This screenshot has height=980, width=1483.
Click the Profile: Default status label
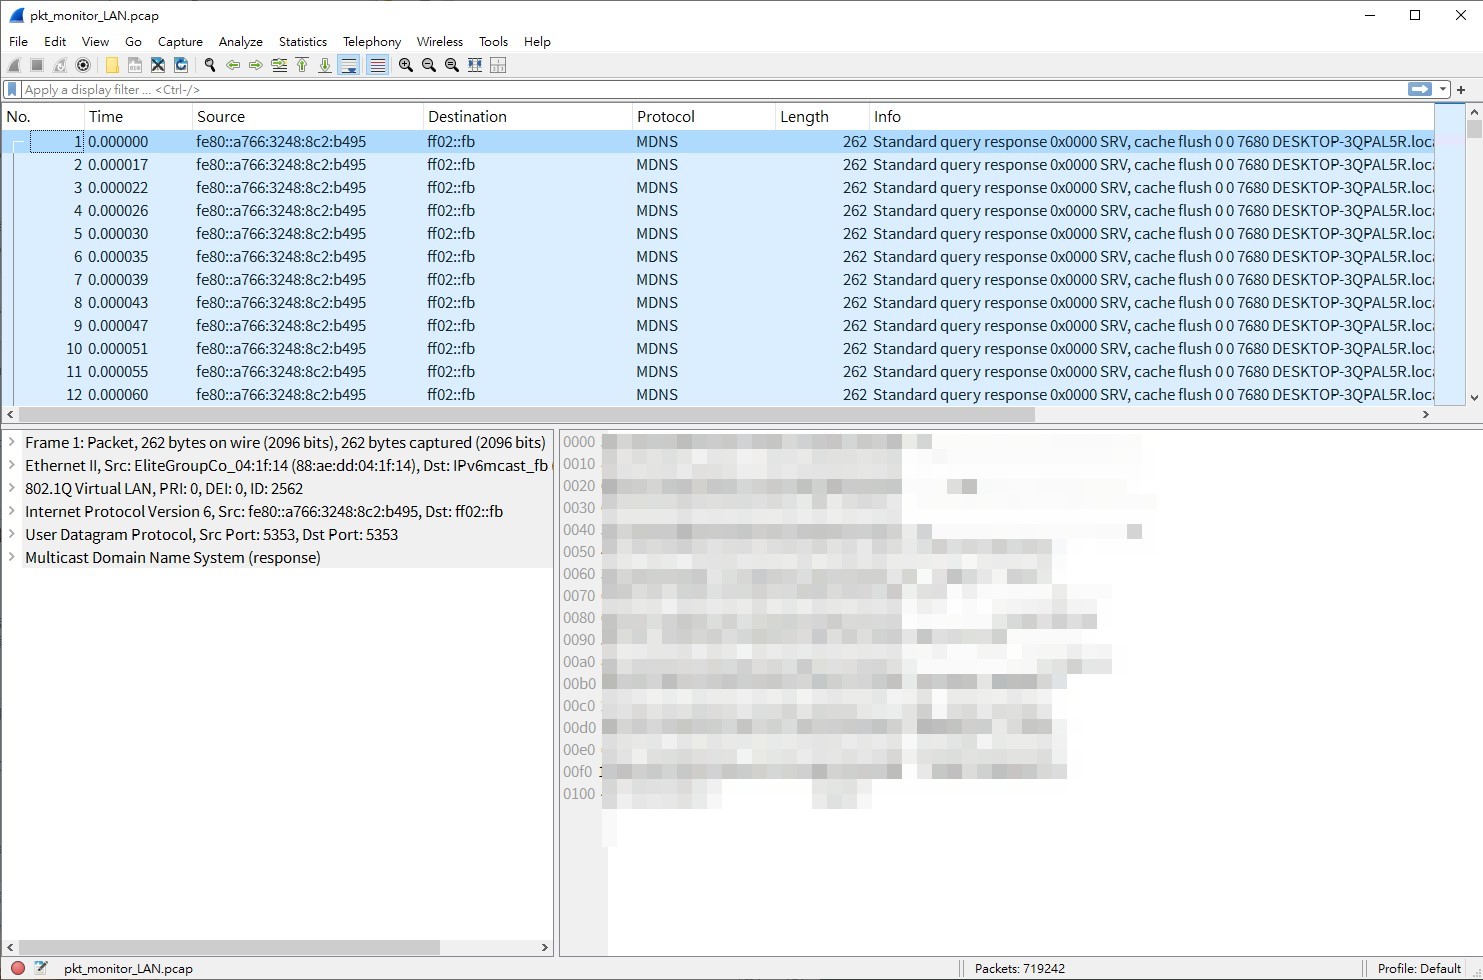pos(1418,968)
